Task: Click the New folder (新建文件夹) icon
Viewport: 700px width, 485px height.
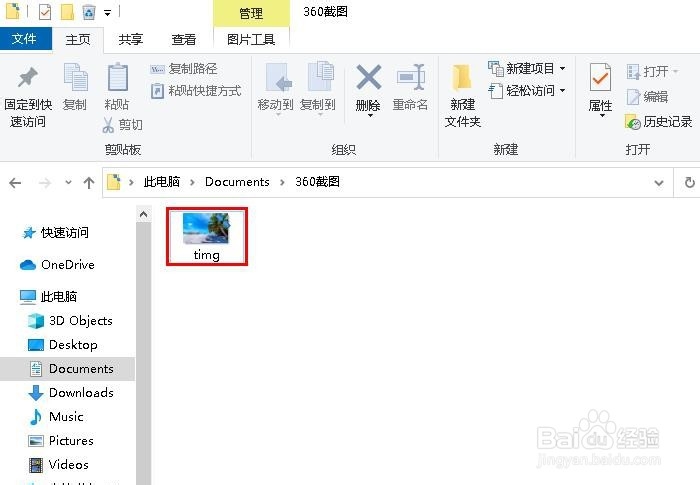Action: (x=462, y=78)
